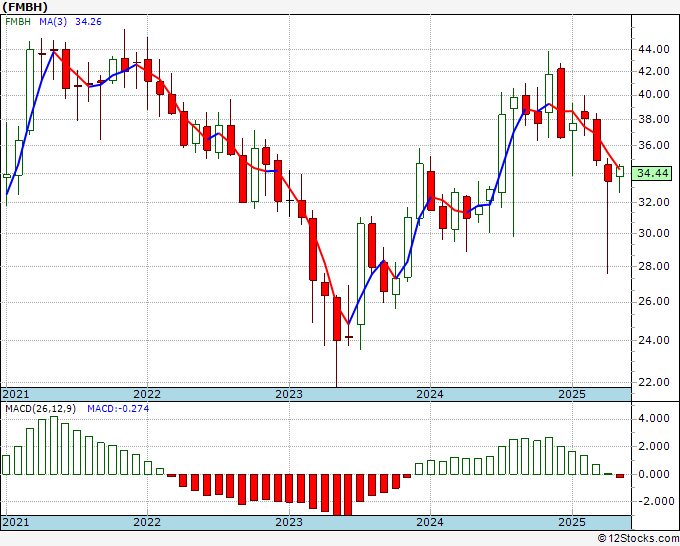This screenshot has height=546, width=680.
Task: Click the 32.00 price axis label
Action: click(x=654, y=202)
